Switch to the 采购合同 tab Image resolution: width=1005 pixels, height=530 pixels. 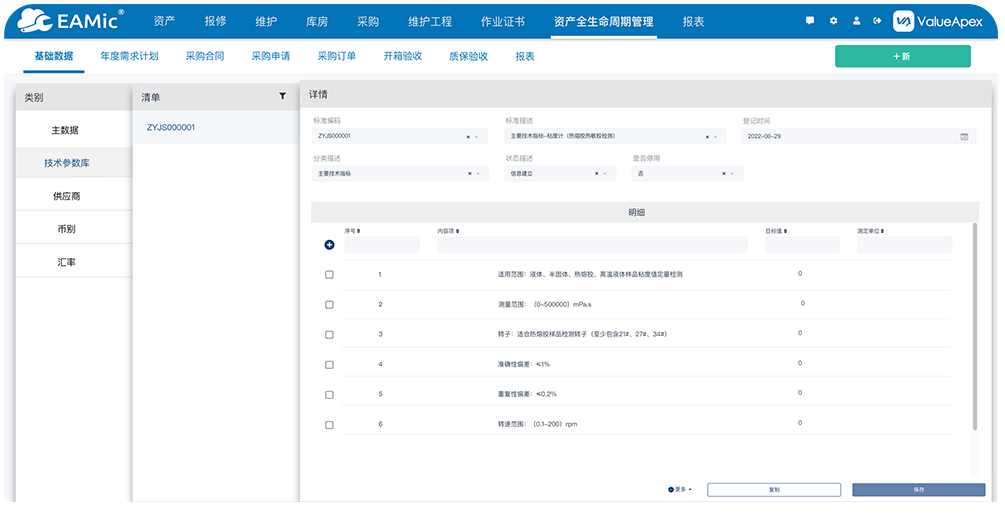(x=204, y=56)
